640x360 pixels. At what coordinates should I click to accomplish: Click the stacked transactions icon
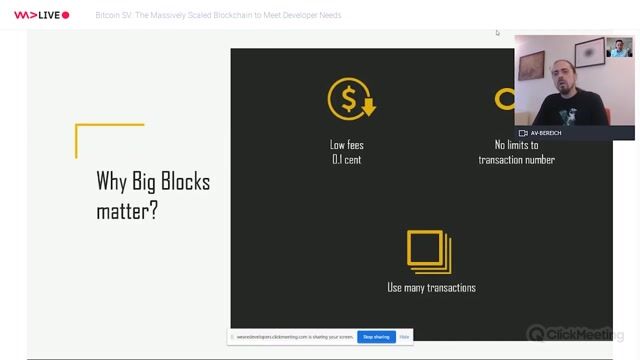tap(429, 252)
